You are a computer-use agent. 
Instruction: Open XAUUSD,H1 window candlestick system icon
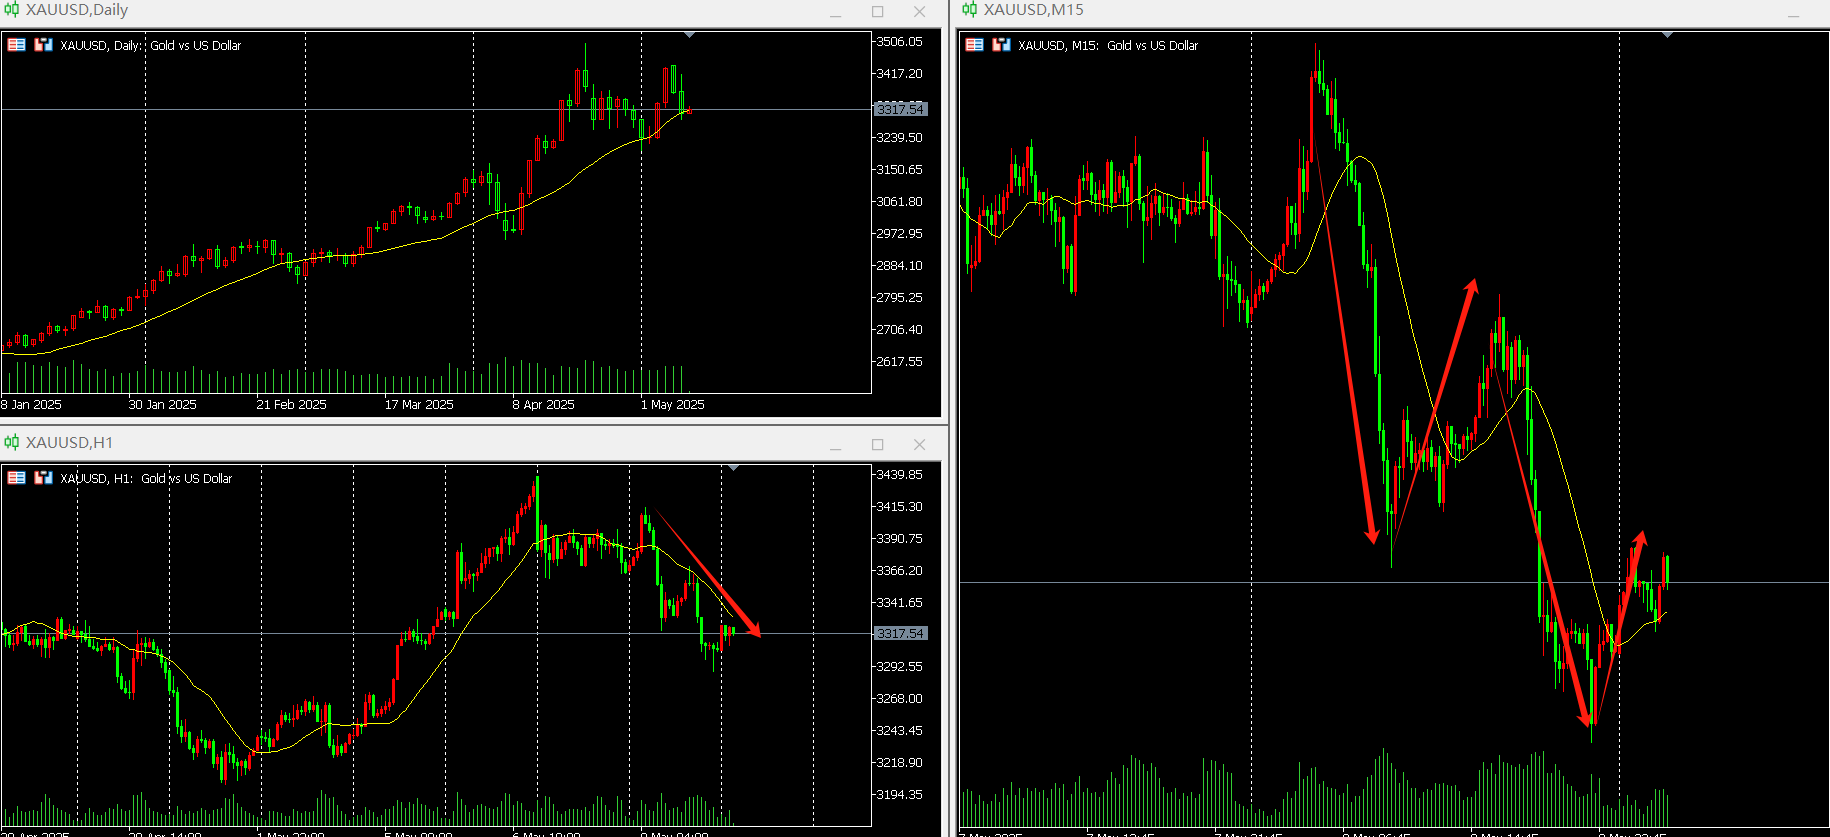[x=12, y=443]
